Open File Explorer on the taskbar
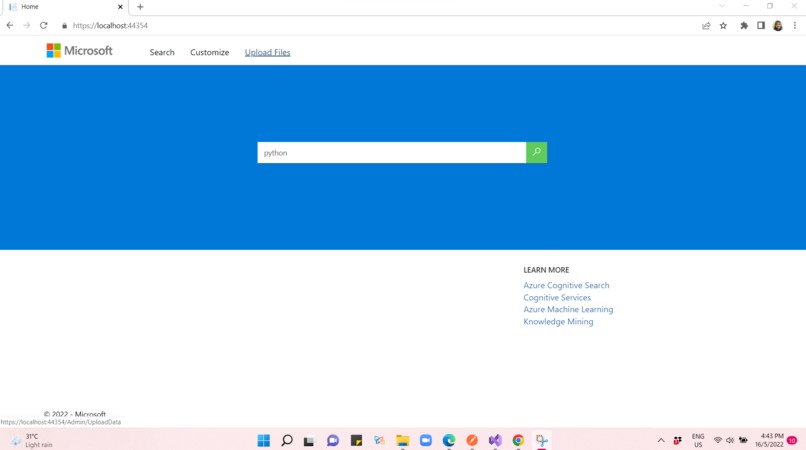Screen dimensions: 806x450 tap(402, 441)
